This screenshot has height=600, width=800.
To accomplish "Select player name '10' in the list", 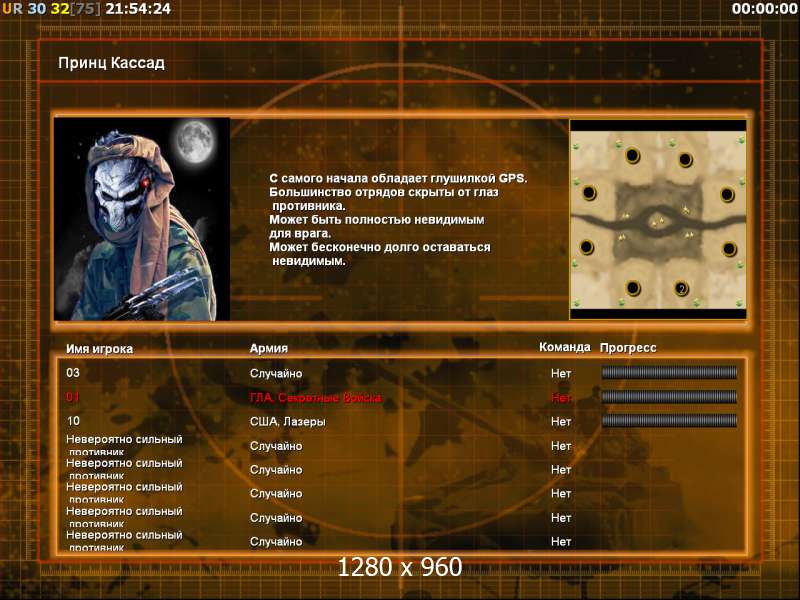I will point(73,420).
